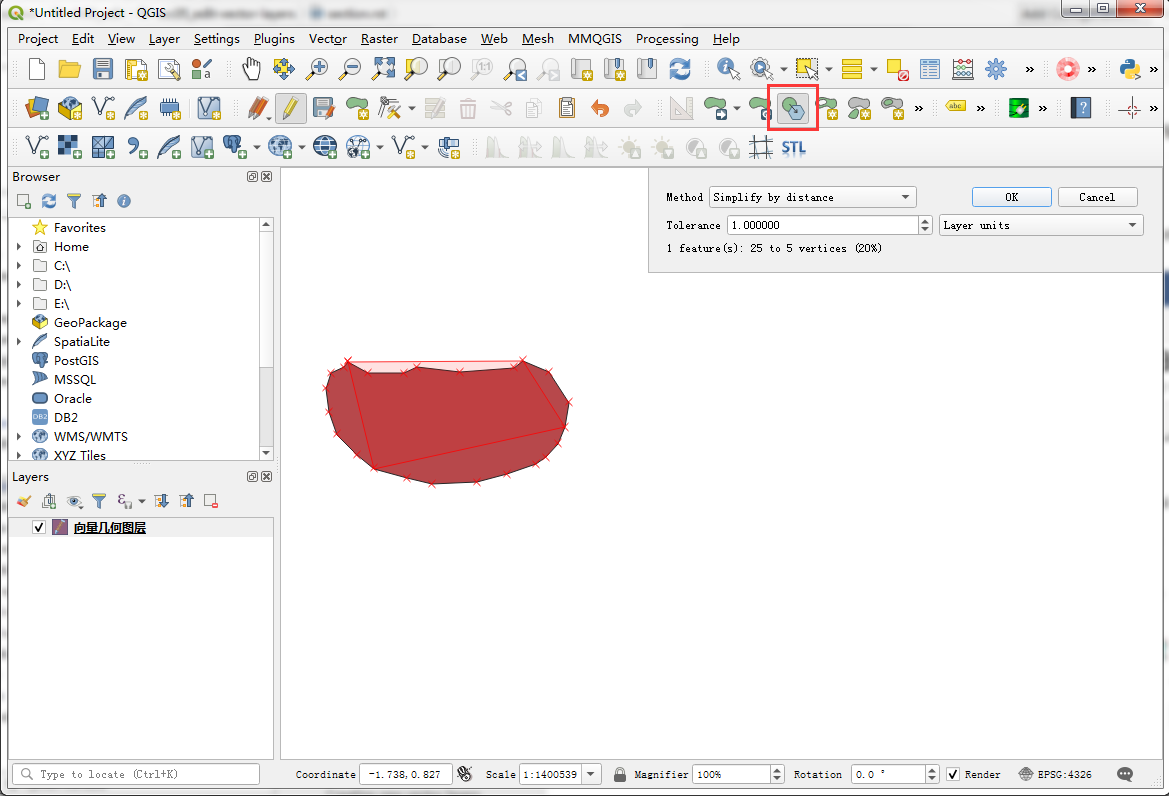Screen dimensions: 1169x796
Task: Open the Help question mark icon
Action: [1081, 109]
